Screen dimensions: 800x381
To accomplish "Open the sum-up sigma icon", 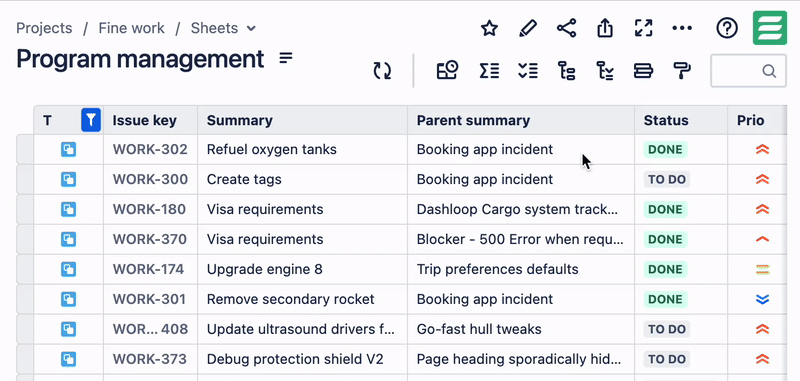I will click(x=489, y=70).
